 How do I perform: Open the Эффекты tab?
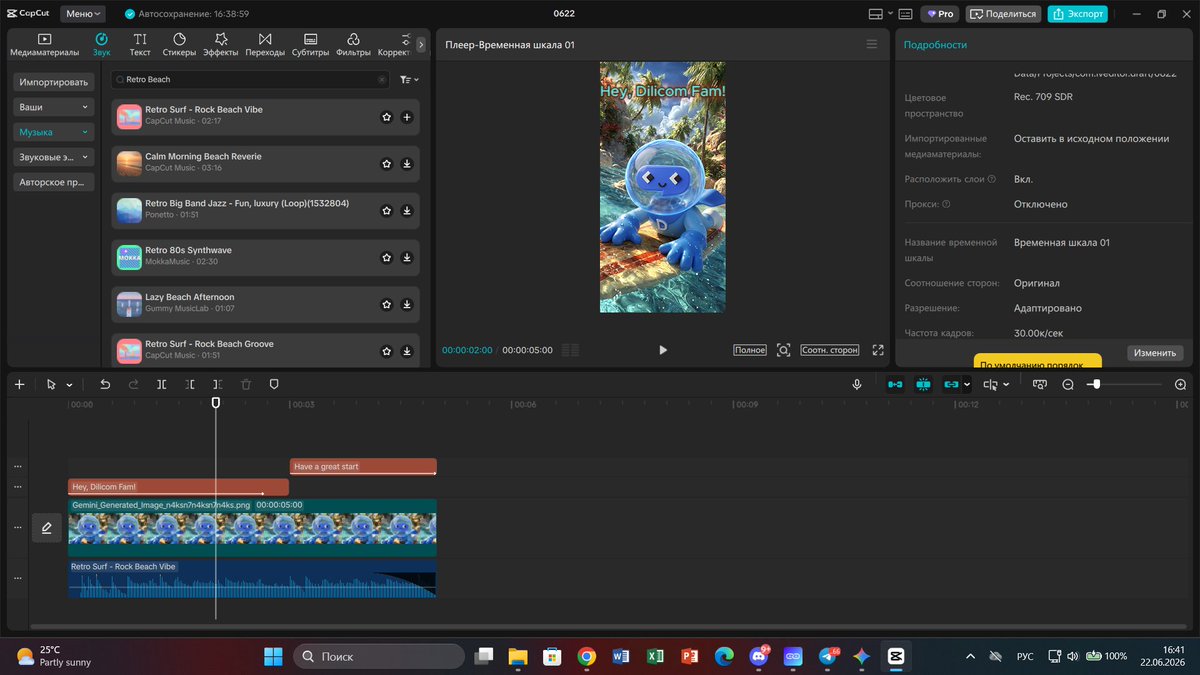pyautogui.click(x=220, y=44)
